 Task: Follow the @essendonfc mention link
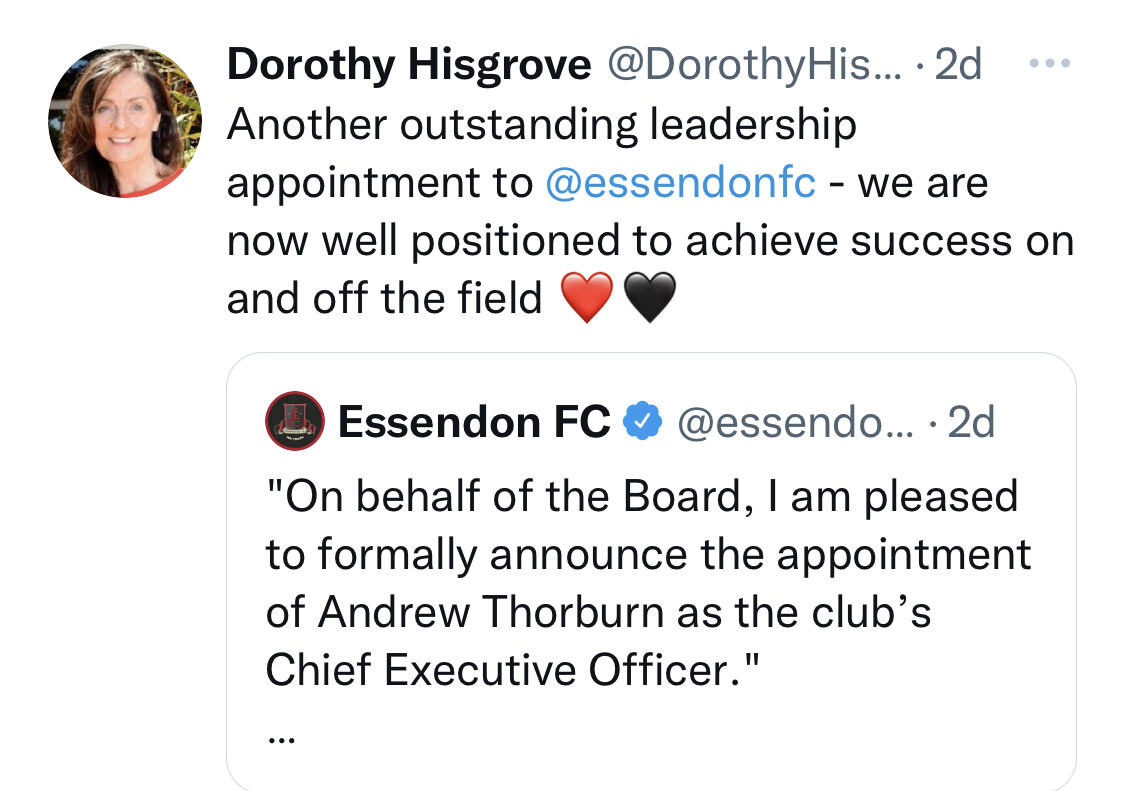[x=680, y=183]
